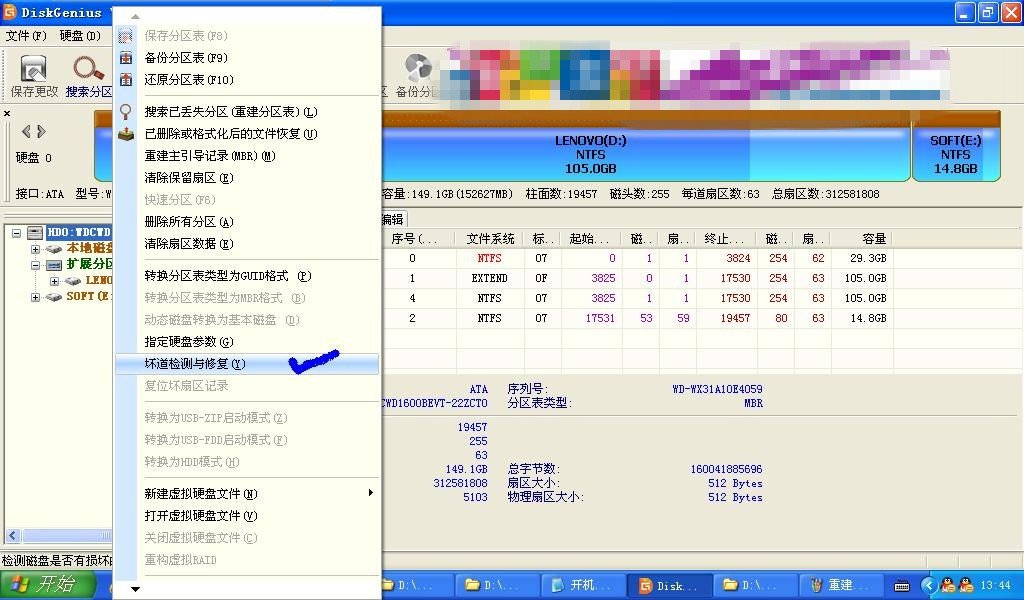Select 清除保留扇区 menu item
The width and height of the screenshot is (1024, 600).
[247, 178]
